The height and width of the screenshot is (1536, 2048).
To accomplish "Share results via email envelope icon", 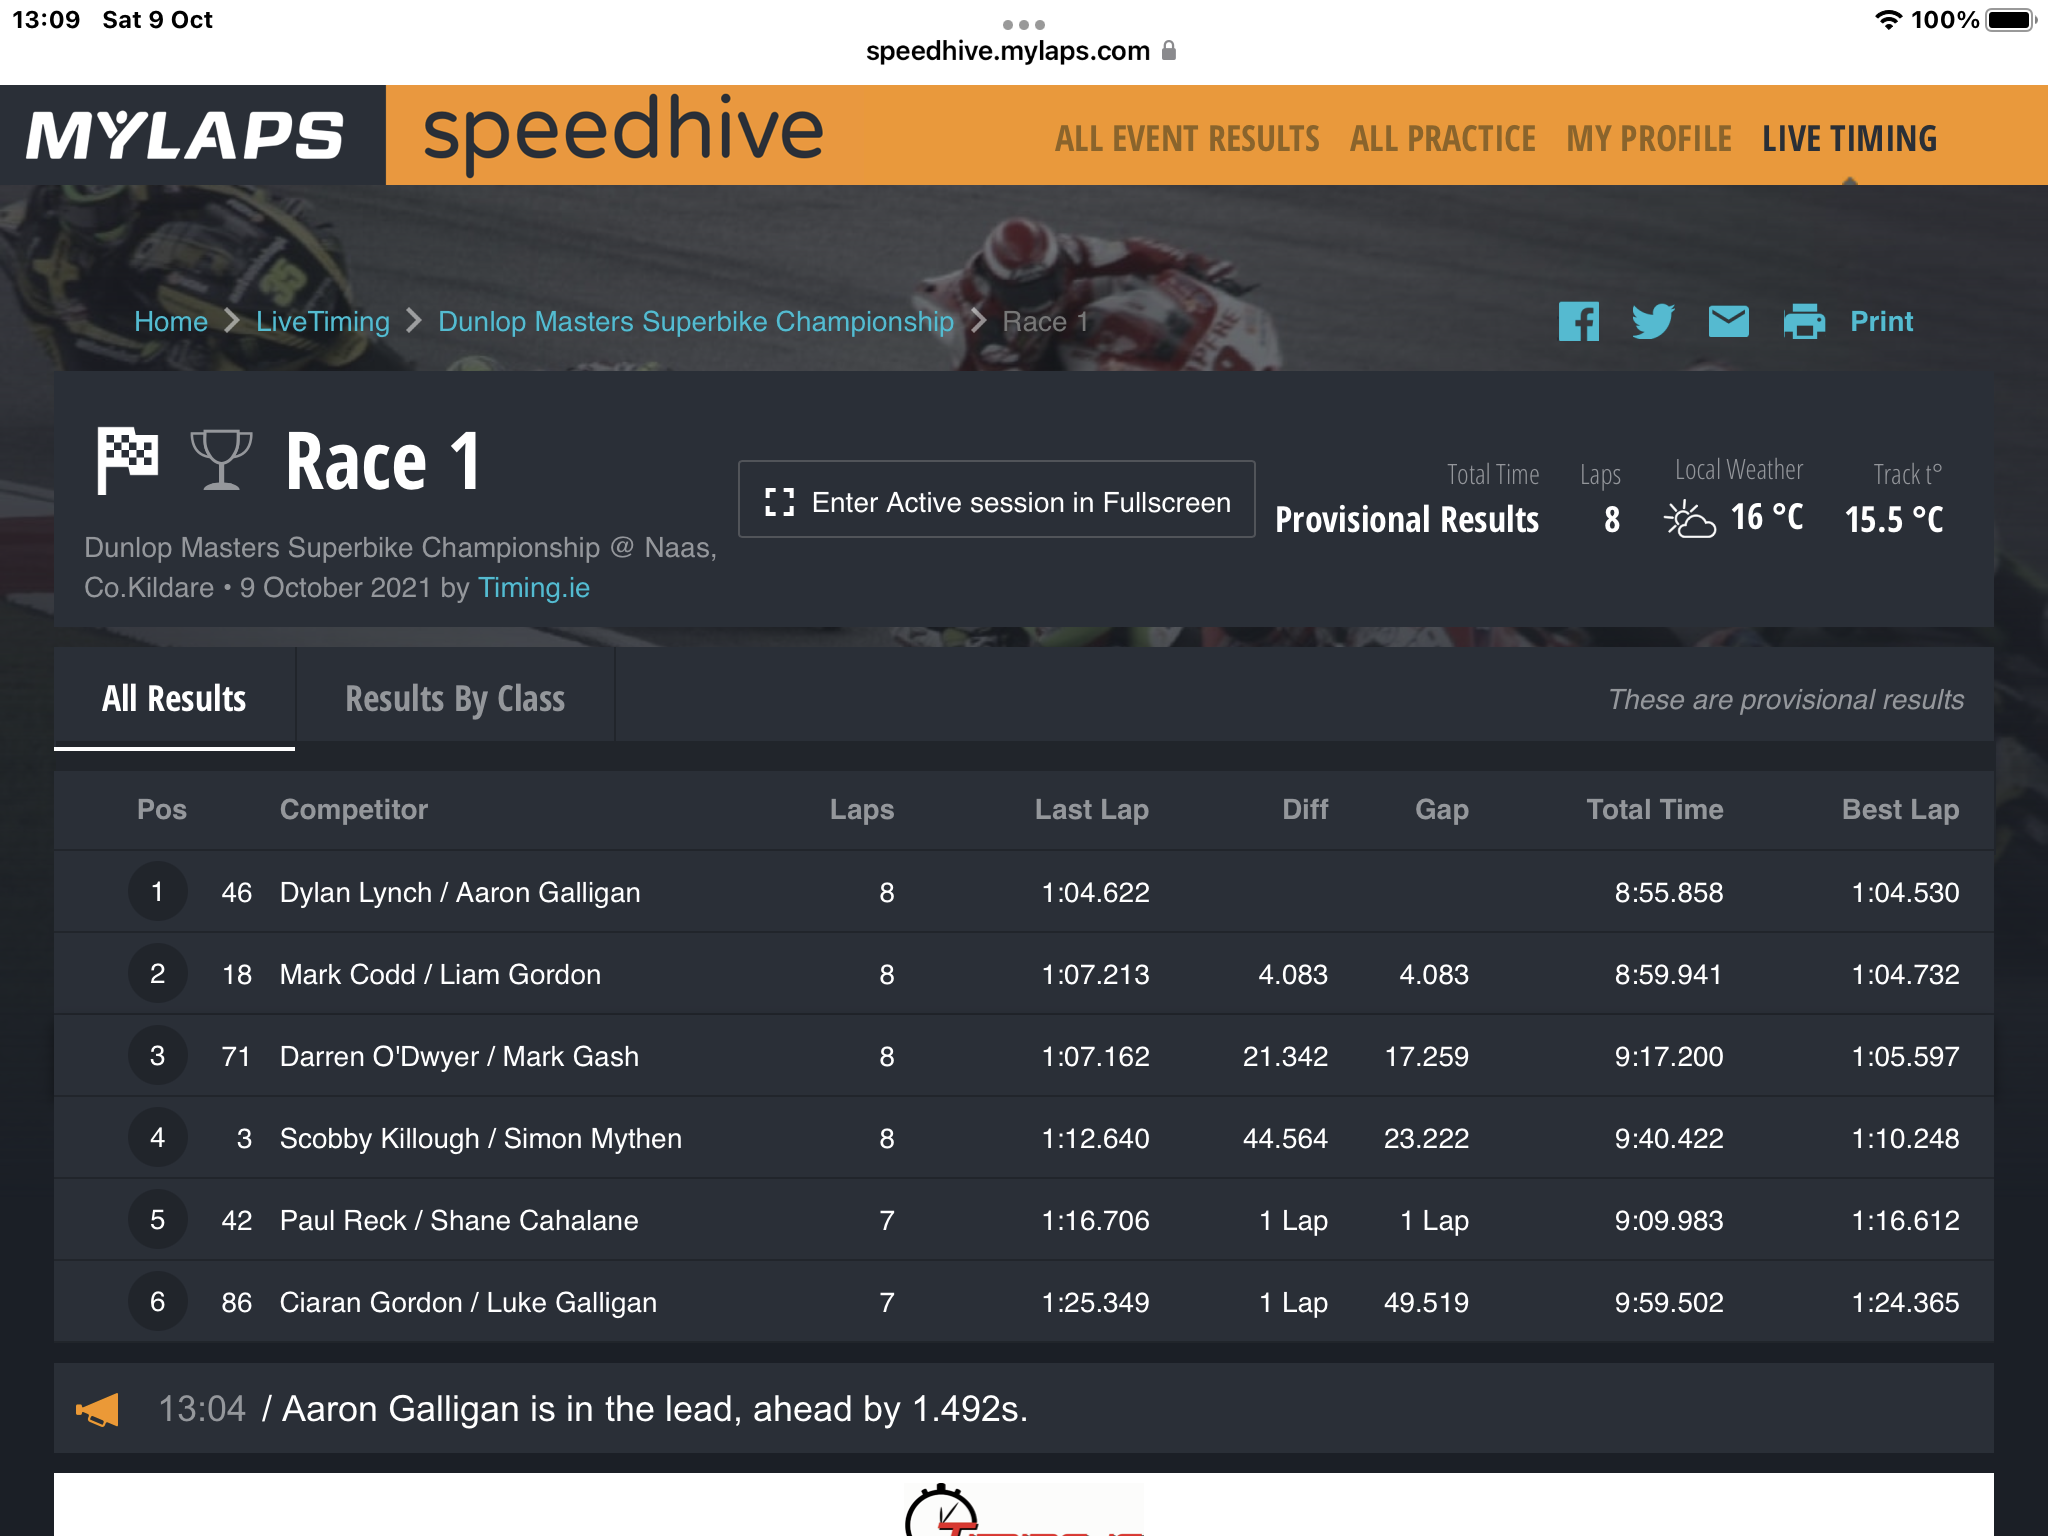I will (x=1728, y=322).
